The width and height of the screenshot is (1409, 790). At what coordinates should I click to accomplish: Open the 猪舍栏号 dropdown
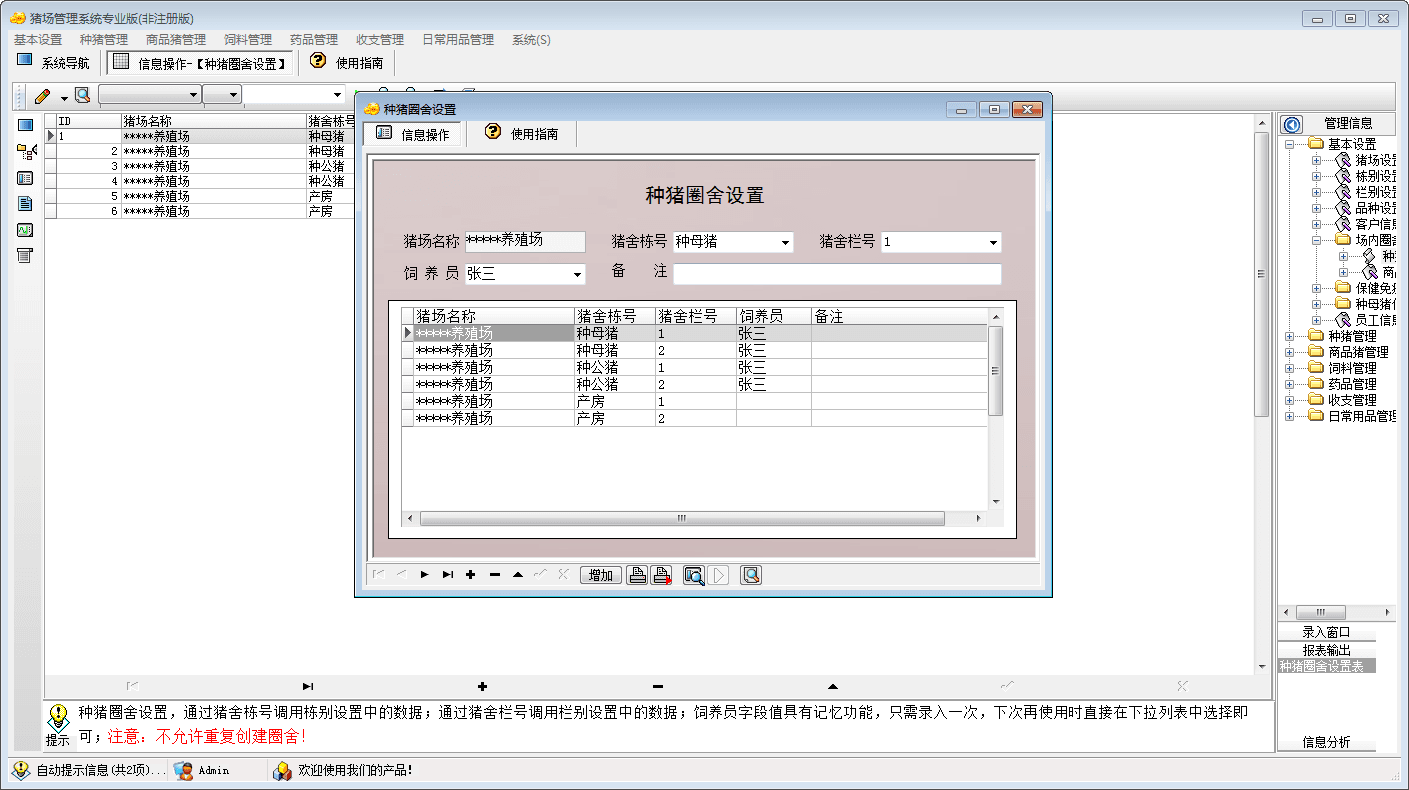click(993, 243)
